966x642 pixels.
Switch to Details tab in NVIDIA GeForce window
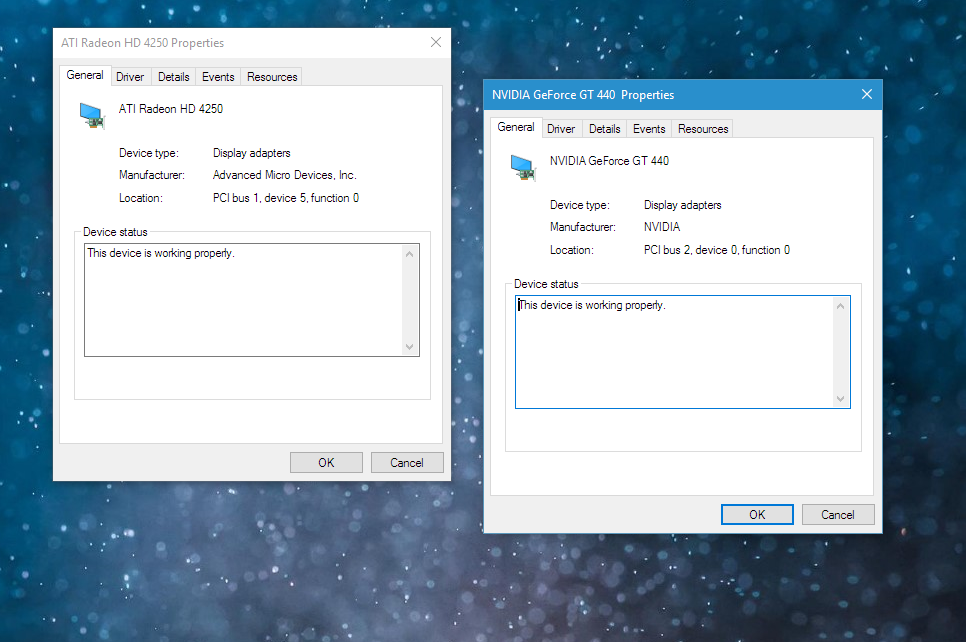(604, 129)
